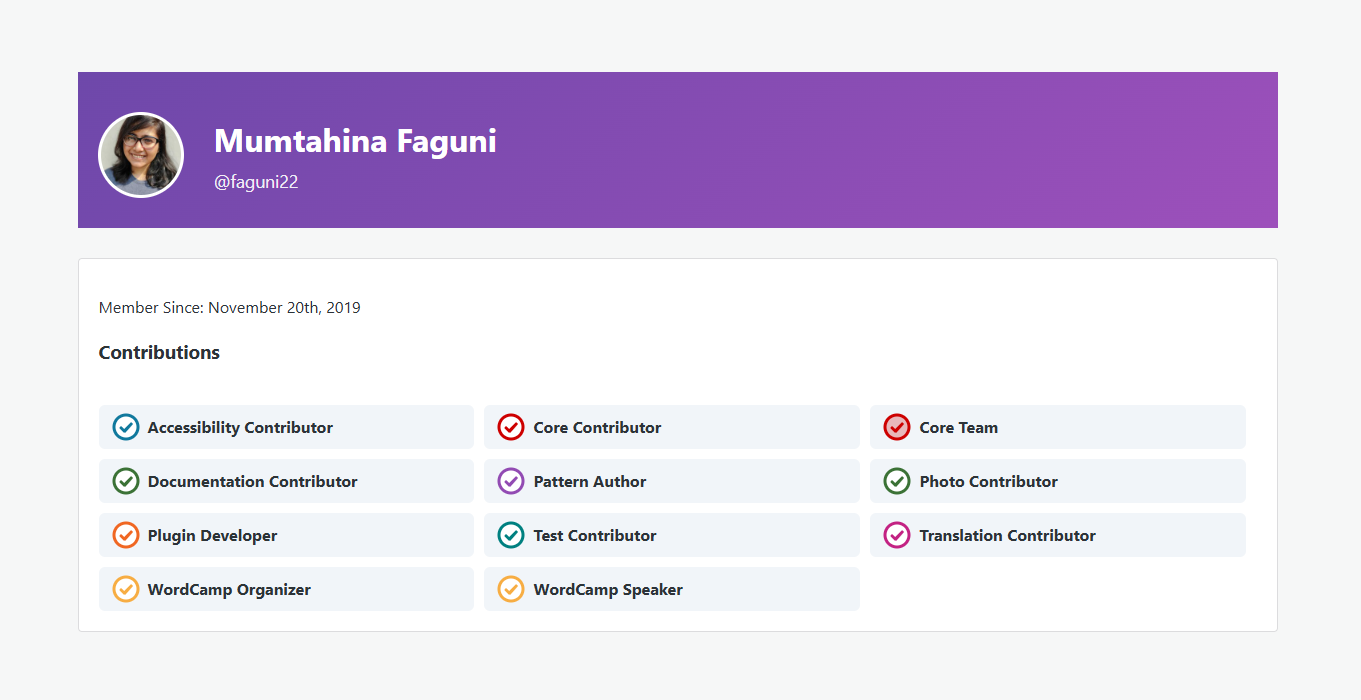Click the teal Test Contributor checkmark icon
1361x700 pixels.
pyautogui.click(x=511, y=535)
